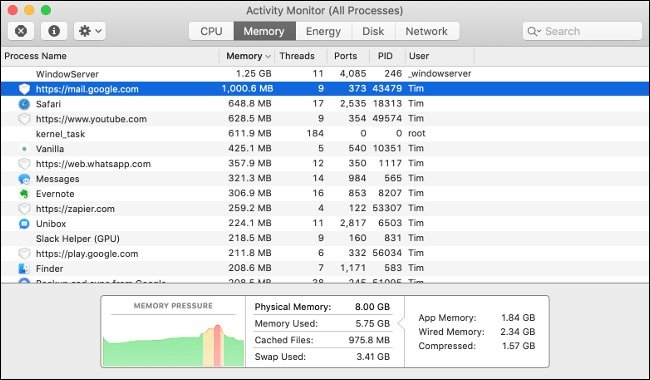Screen dimensions: 650x380
Task: Select the Memory tab
Action: pyautogui.click(x=264, y=31)
